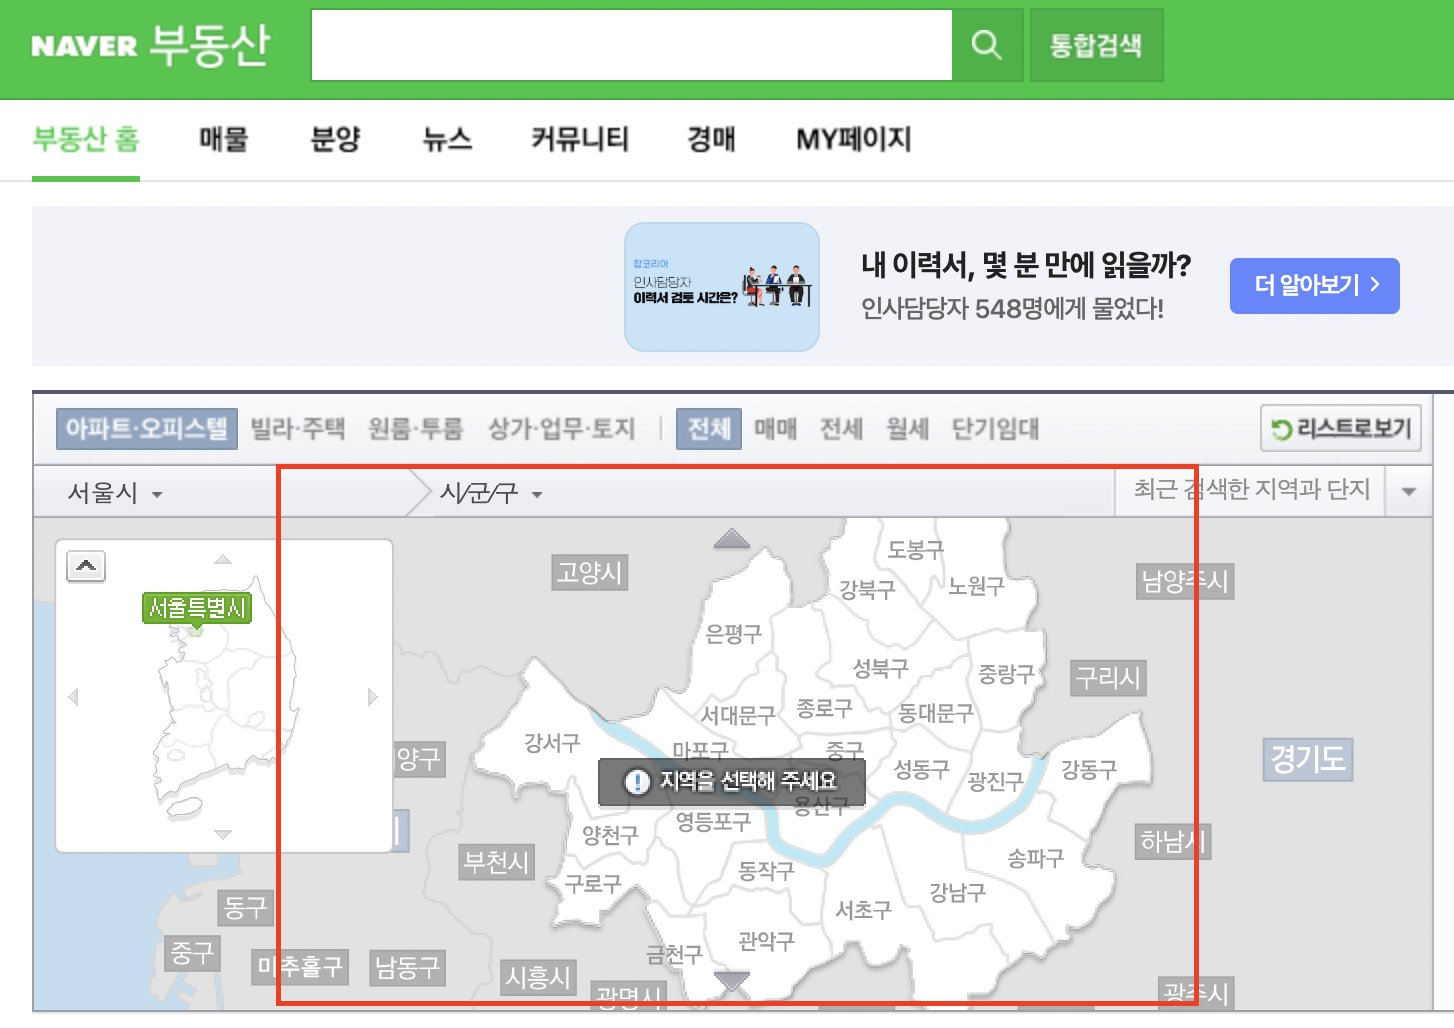1454x1028 pixels.
Task: Pan mini map down with arrow
Action: pyautogui.click(x=223, y=834)
